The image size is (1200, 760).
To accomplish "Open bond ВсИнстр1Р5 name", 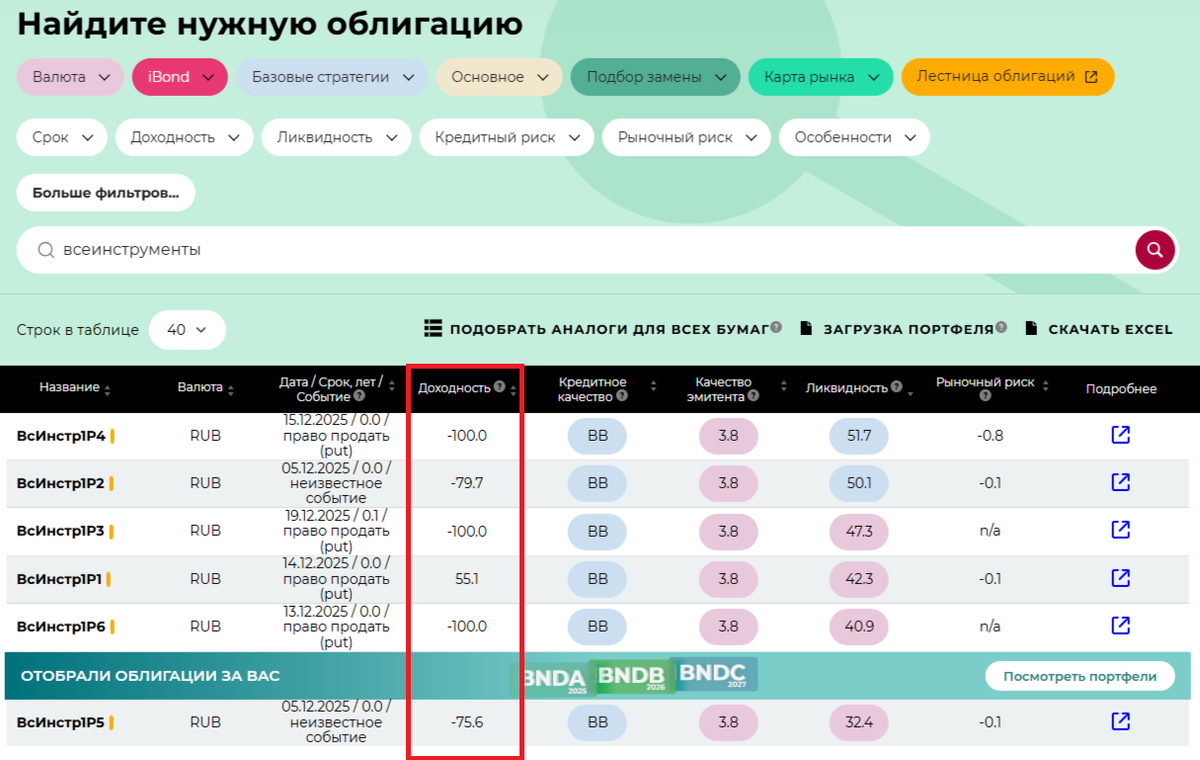I will coord(61,722).
